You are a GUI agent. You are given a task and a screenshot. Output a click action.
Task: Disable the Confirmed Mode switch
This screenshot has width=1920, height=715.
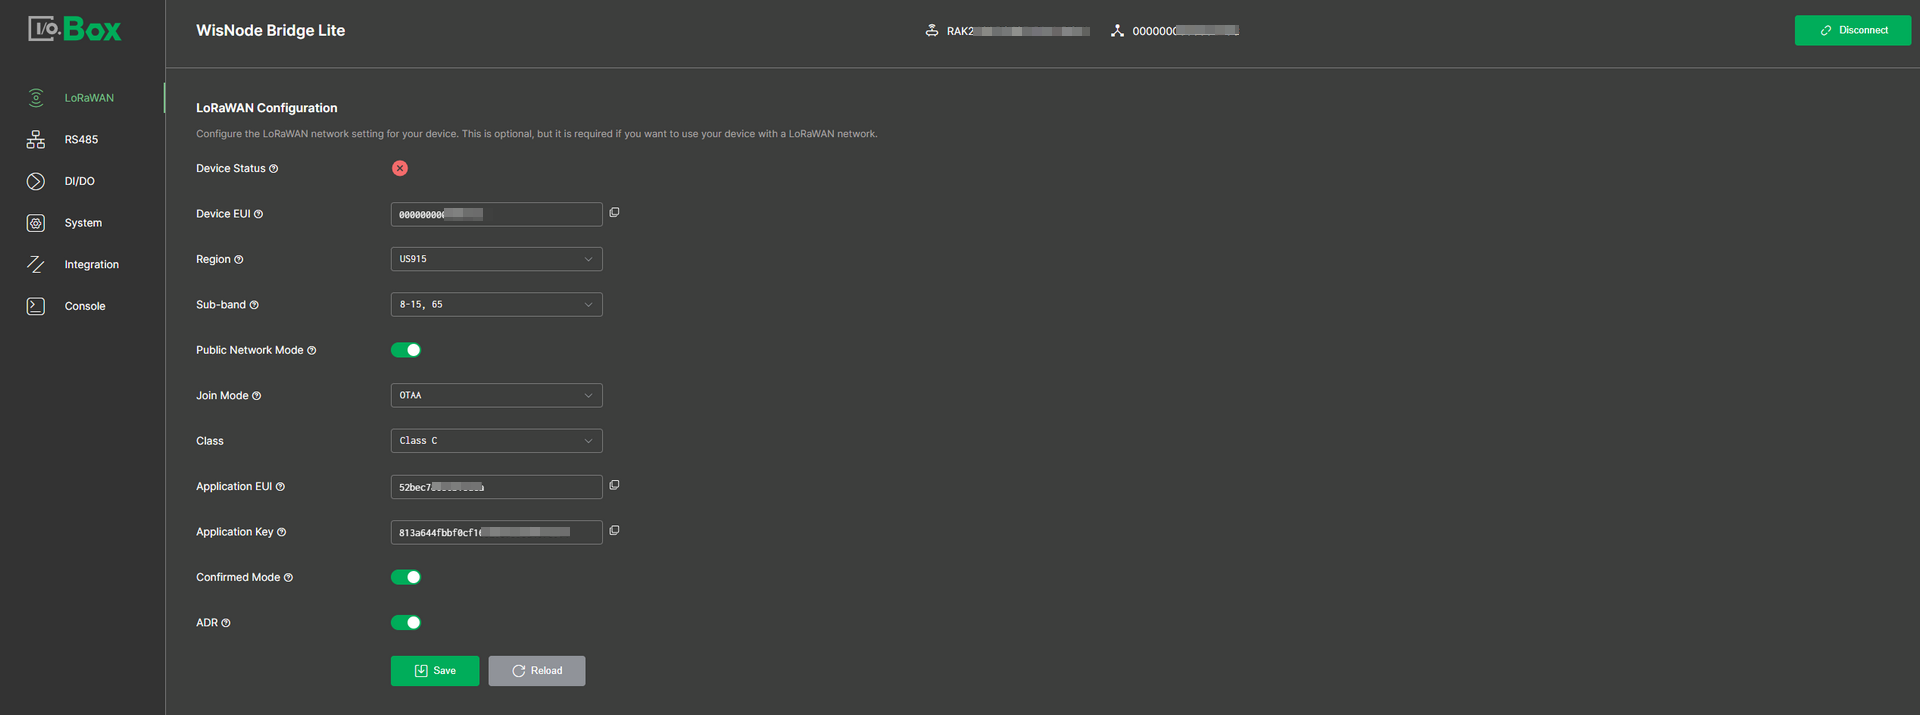click(x=406, y=577)
